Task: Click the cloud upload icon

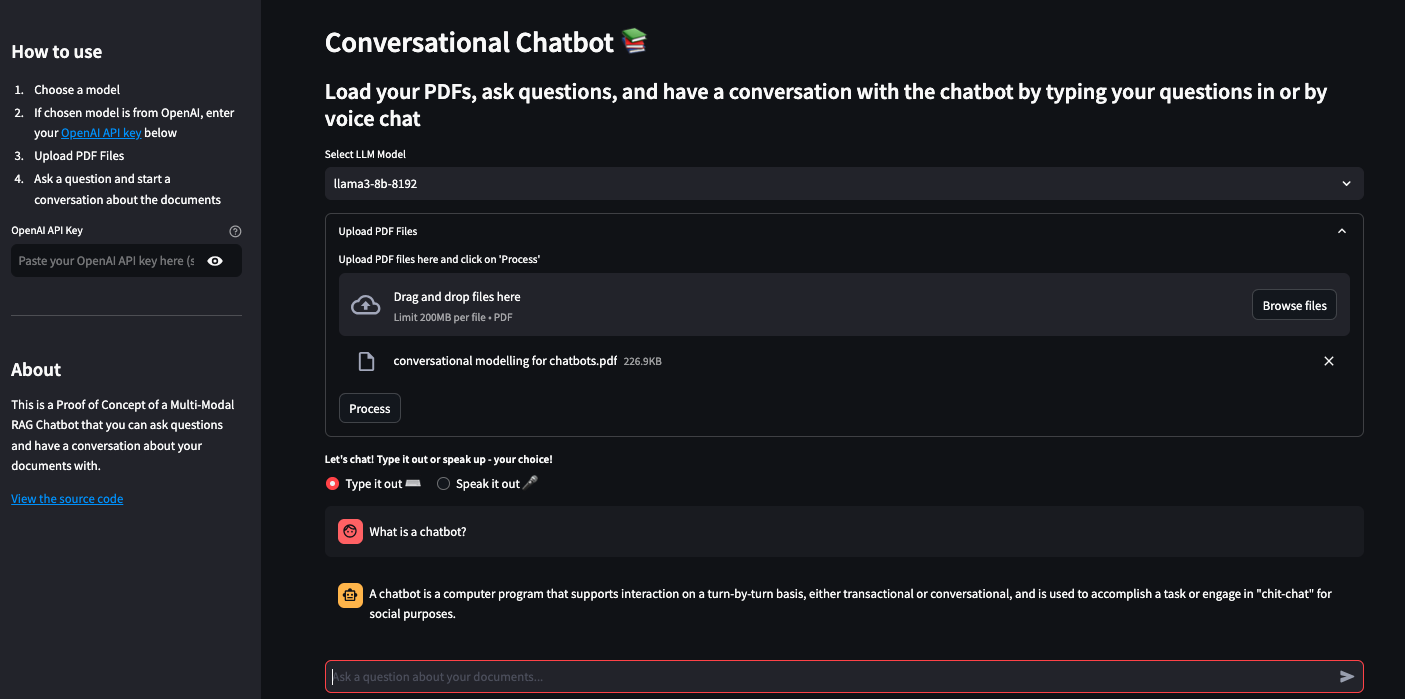Action: [x=366, y=303]
